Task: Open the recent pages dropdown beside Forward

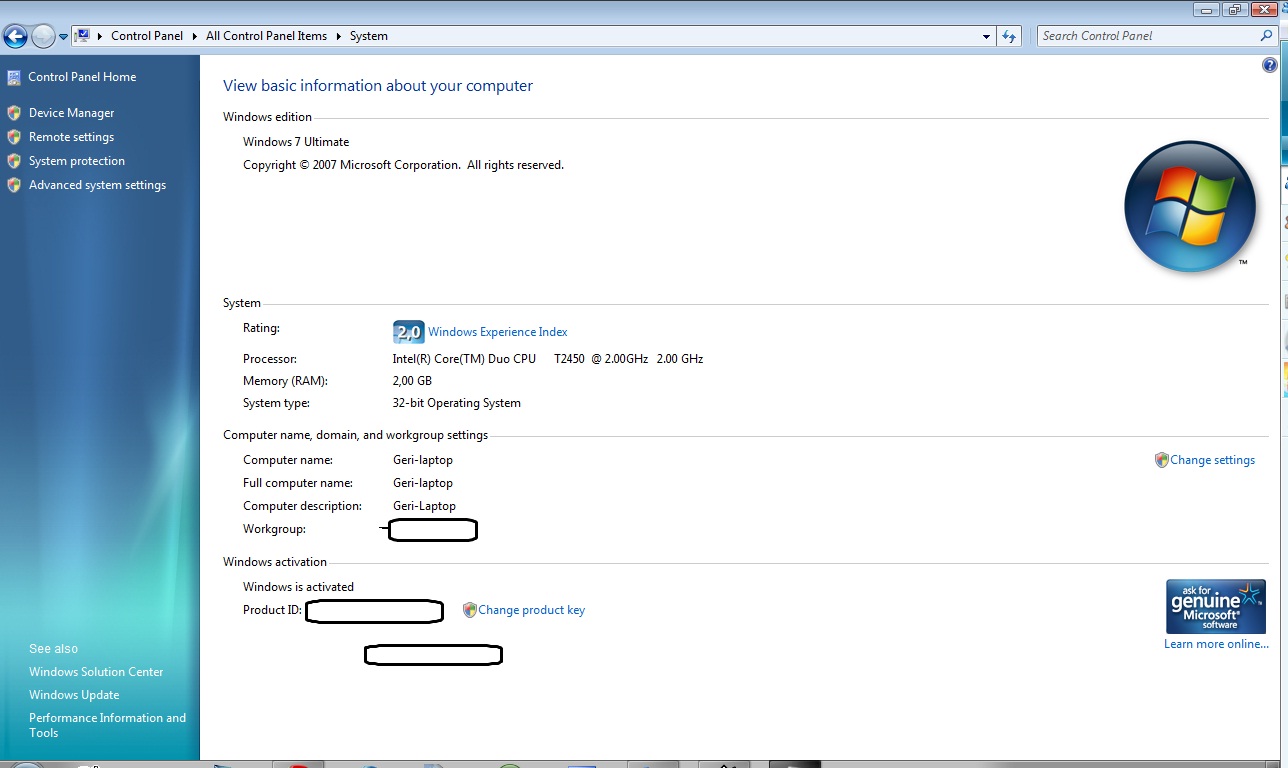Action: pos(63,37)
